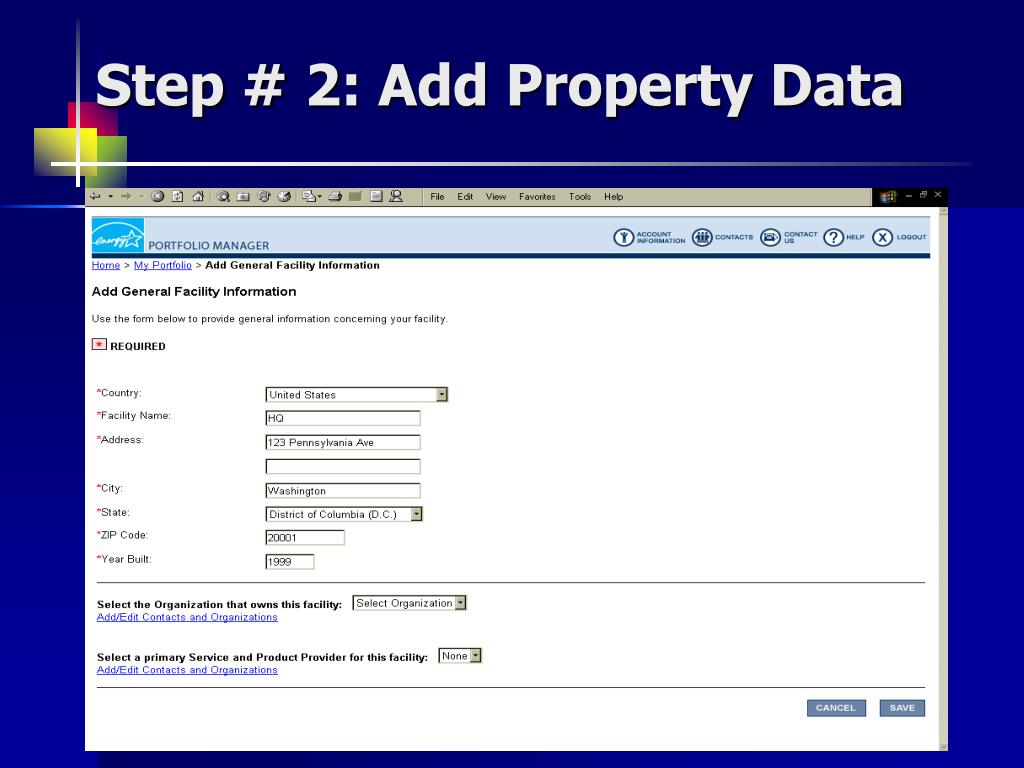Click the page vertical scrollbar
The height and width of the screenshot is (768, 1024).
tap(943, 479)
